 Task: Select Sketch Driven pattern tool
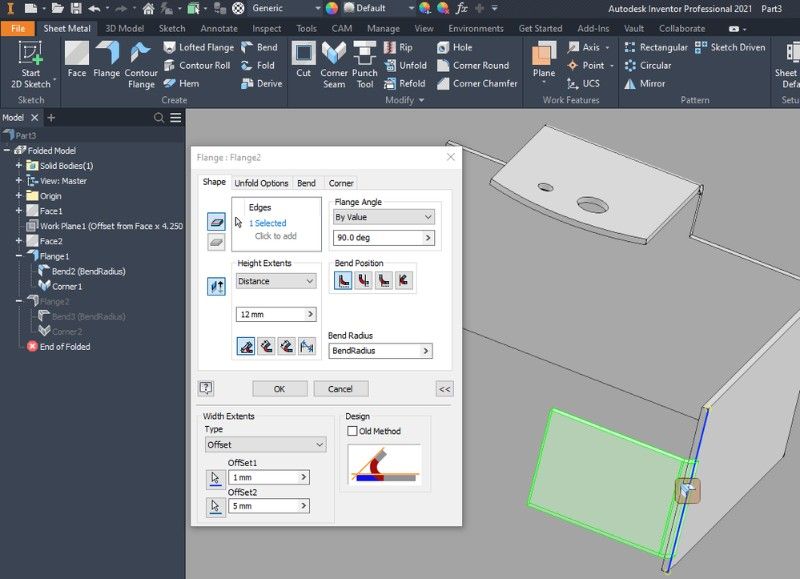click(x=730, y=47)
